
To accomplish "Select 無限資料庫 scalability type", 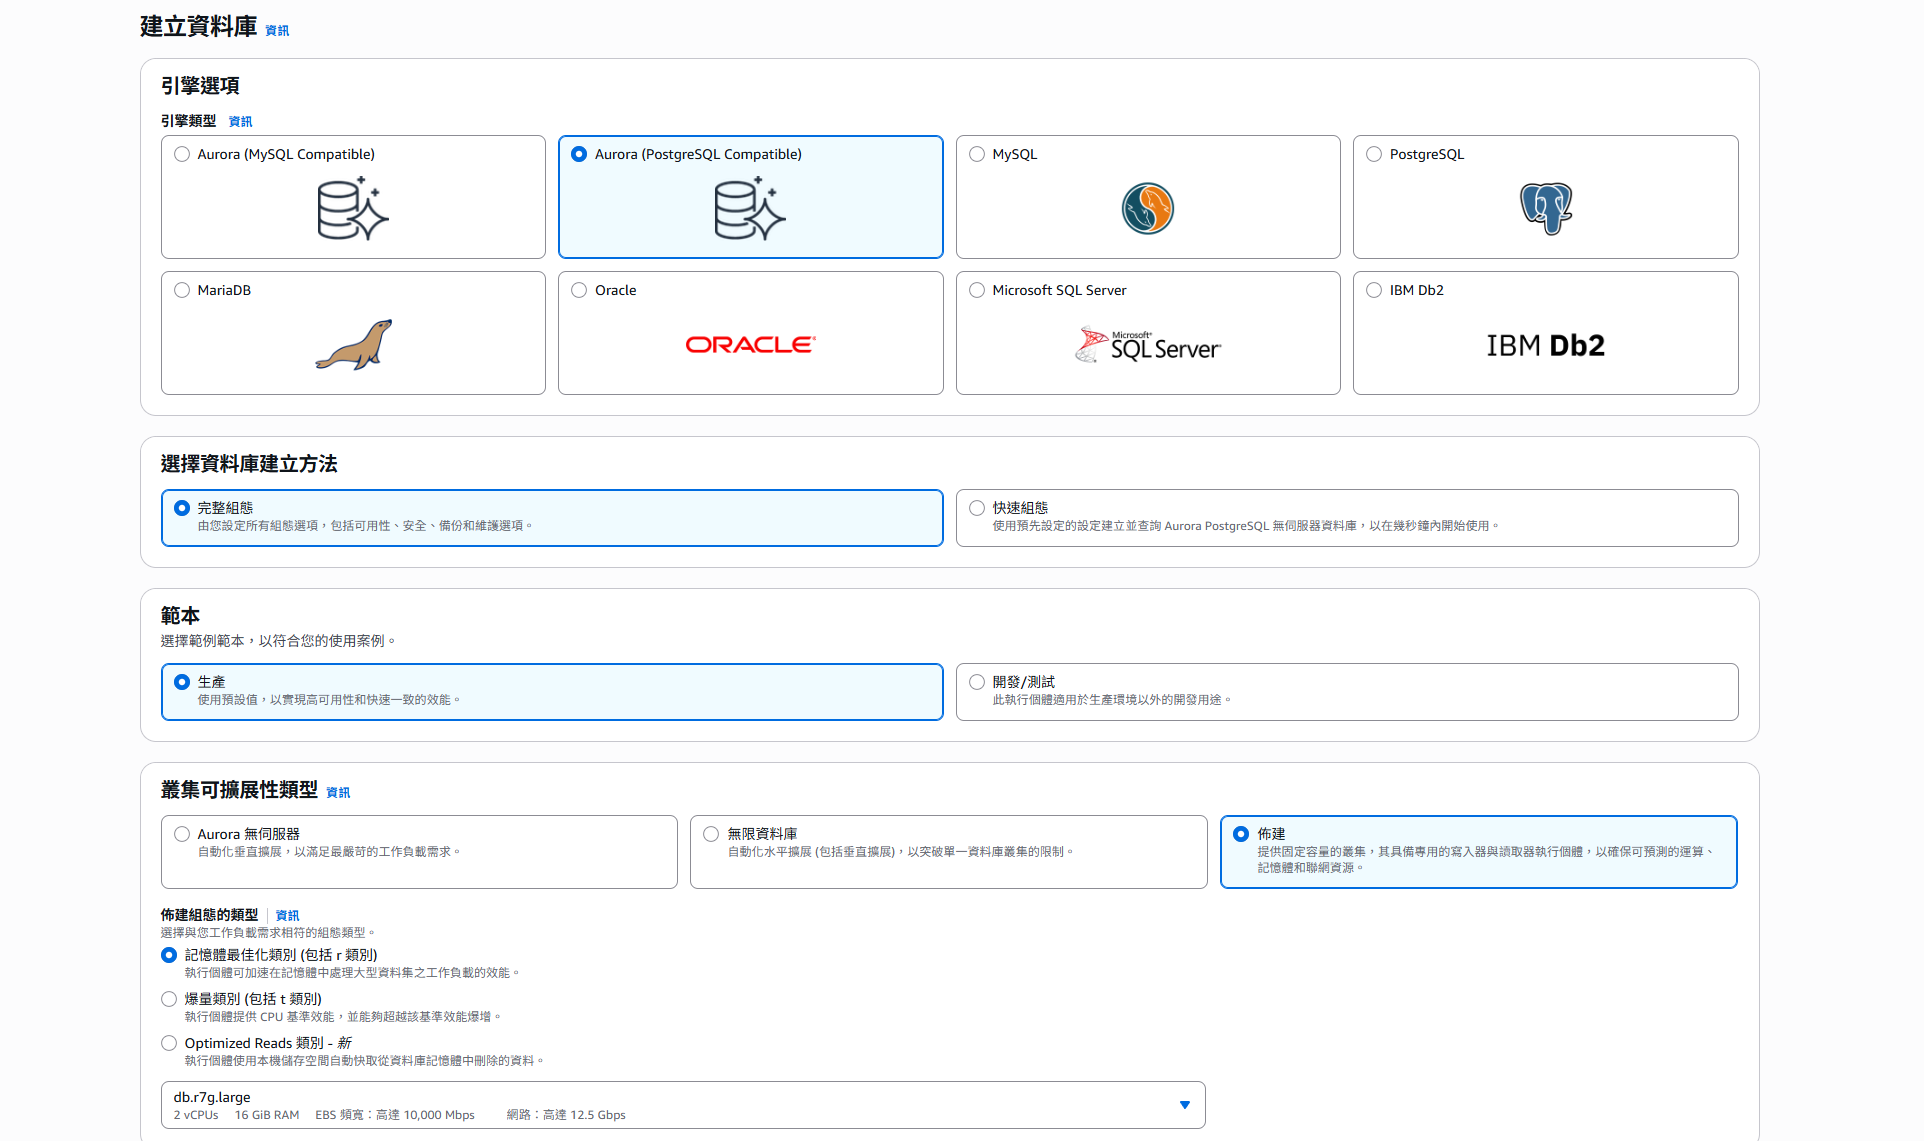I will tap(949, 852).
